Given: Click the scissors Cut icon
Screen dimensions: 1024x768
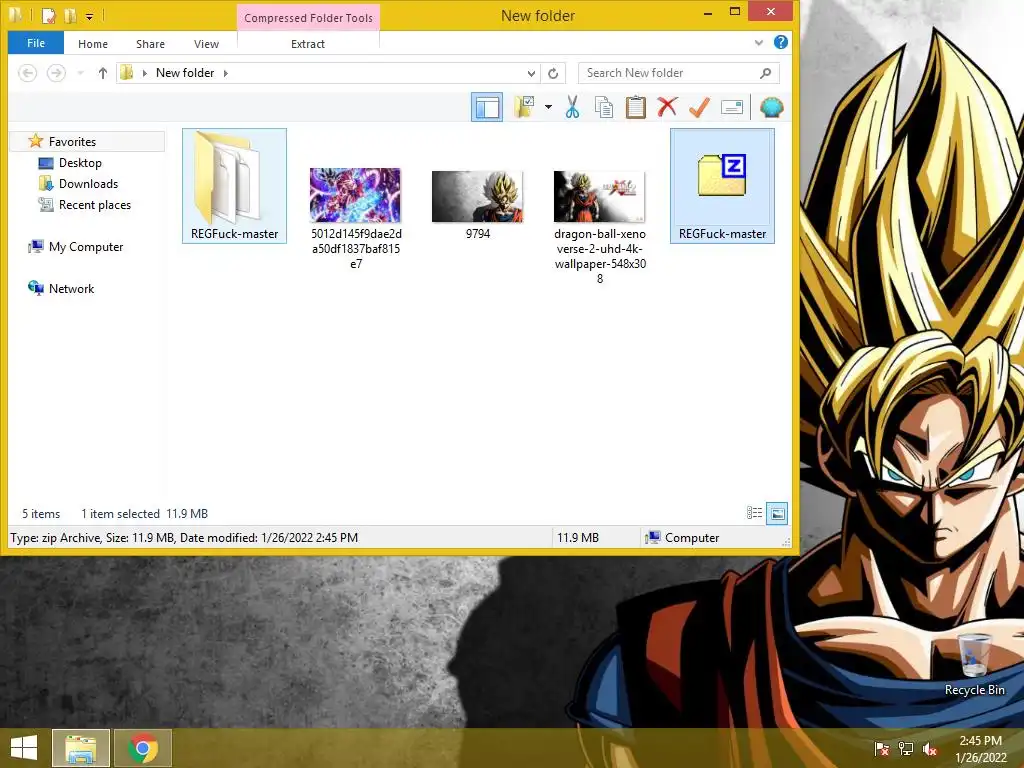Looking at the screenshot, I should coord(572,107).
